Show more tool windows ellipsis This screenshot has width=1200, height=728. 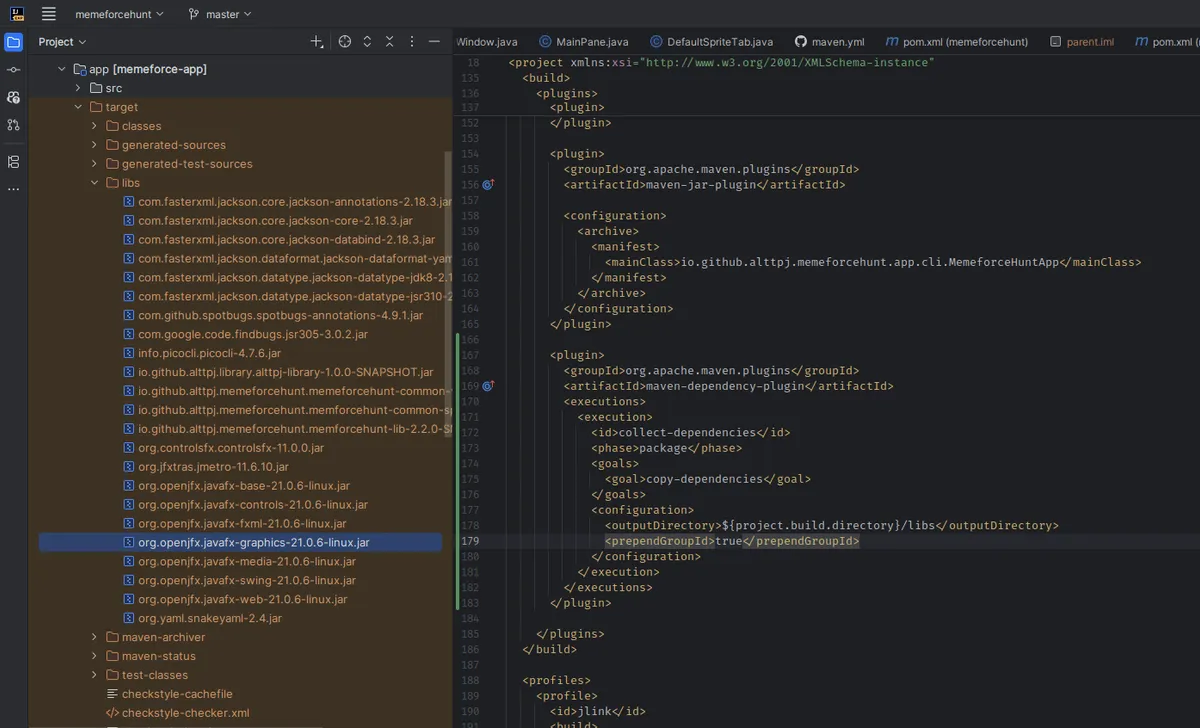point(13,188)
